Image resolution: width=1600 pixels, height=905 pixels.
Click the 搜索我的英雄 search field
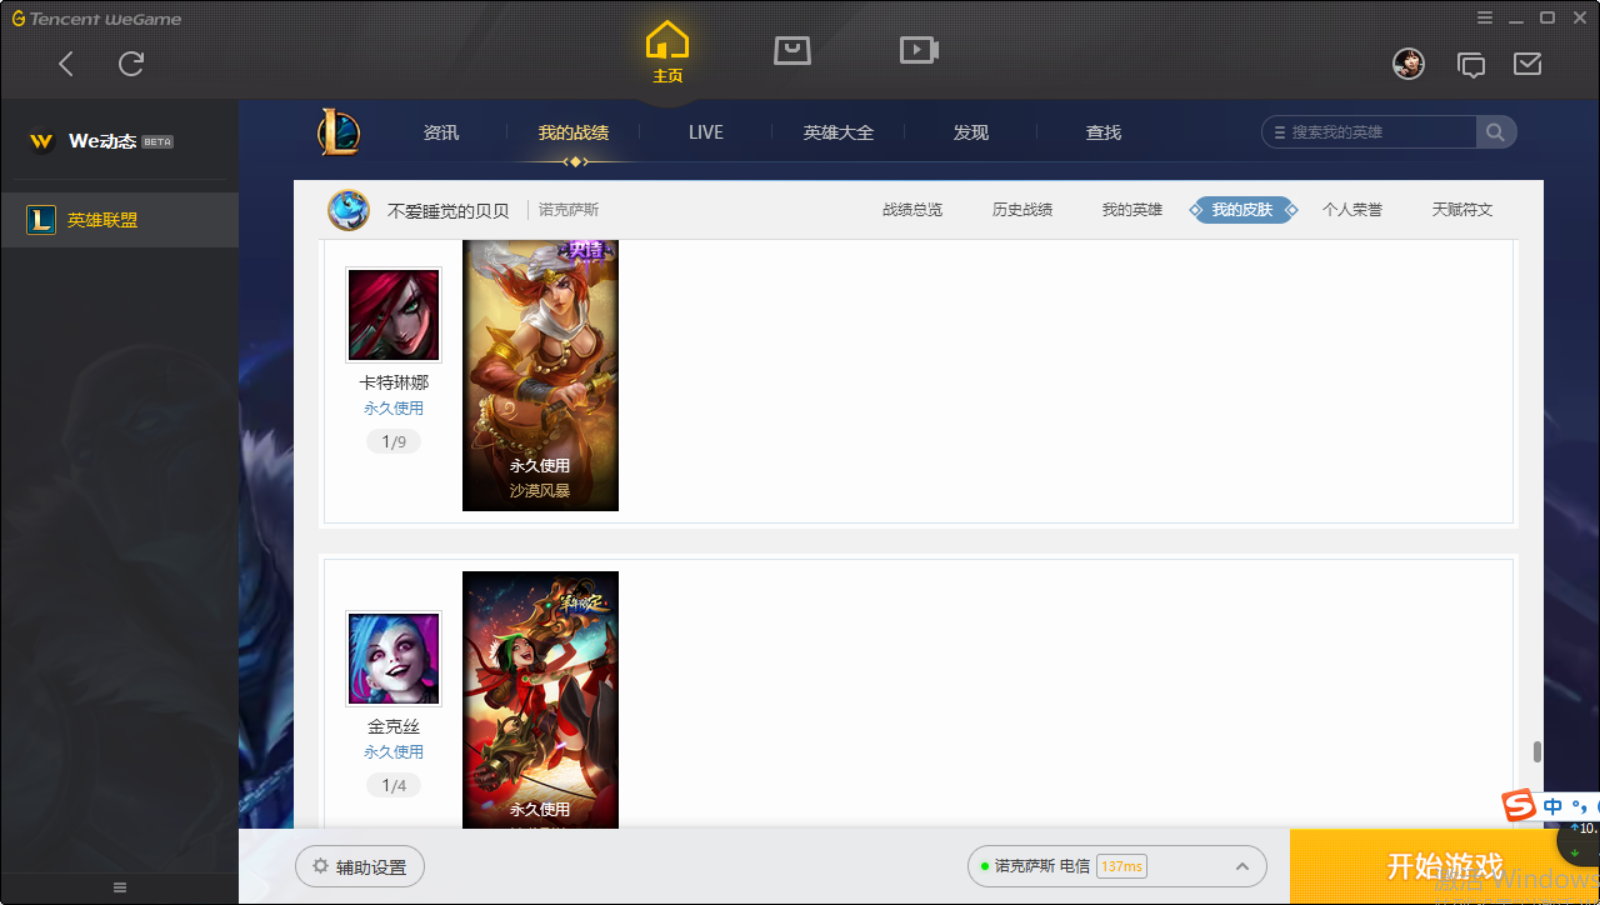(1369, 132)
